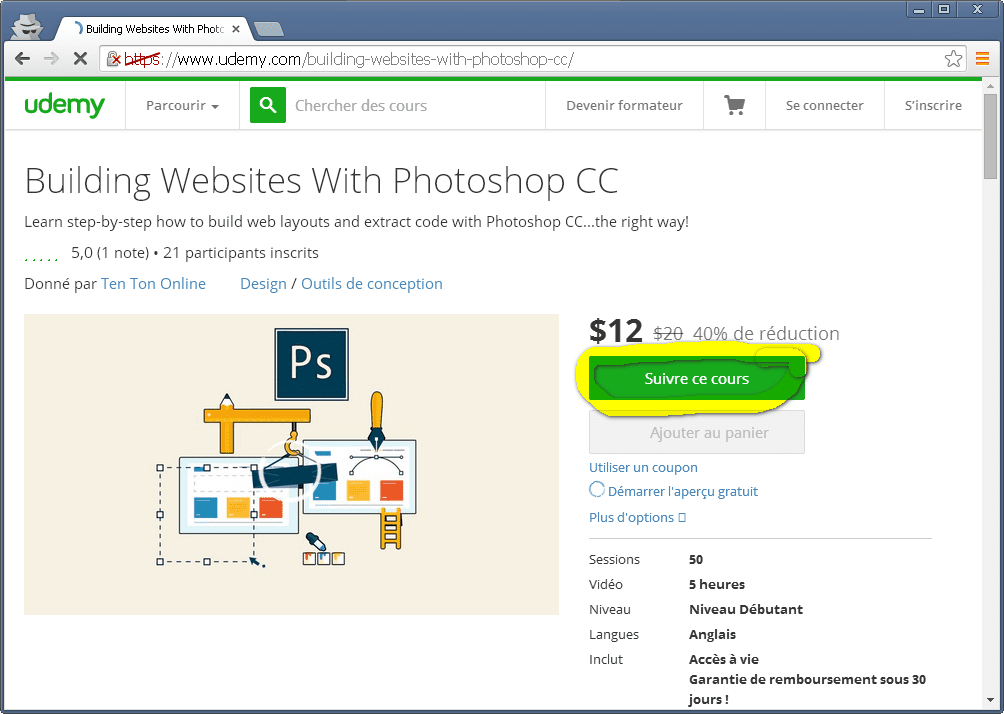The width and height of the screenshot is (1004, 714).
Task: Click the Suivre ce cours button
Action: pos(697,378)
